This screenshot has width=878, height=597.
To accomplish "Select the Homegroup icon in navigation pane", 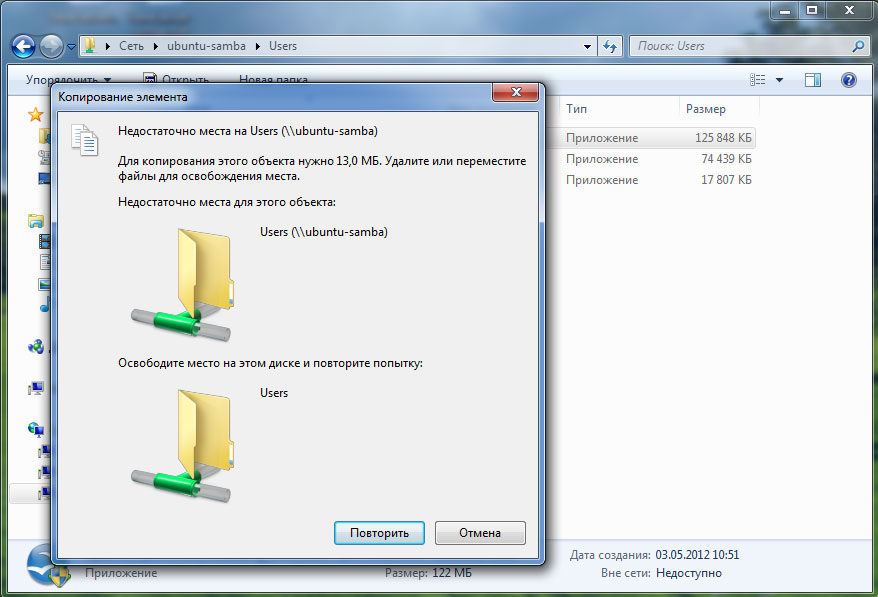I will (36, 347).
